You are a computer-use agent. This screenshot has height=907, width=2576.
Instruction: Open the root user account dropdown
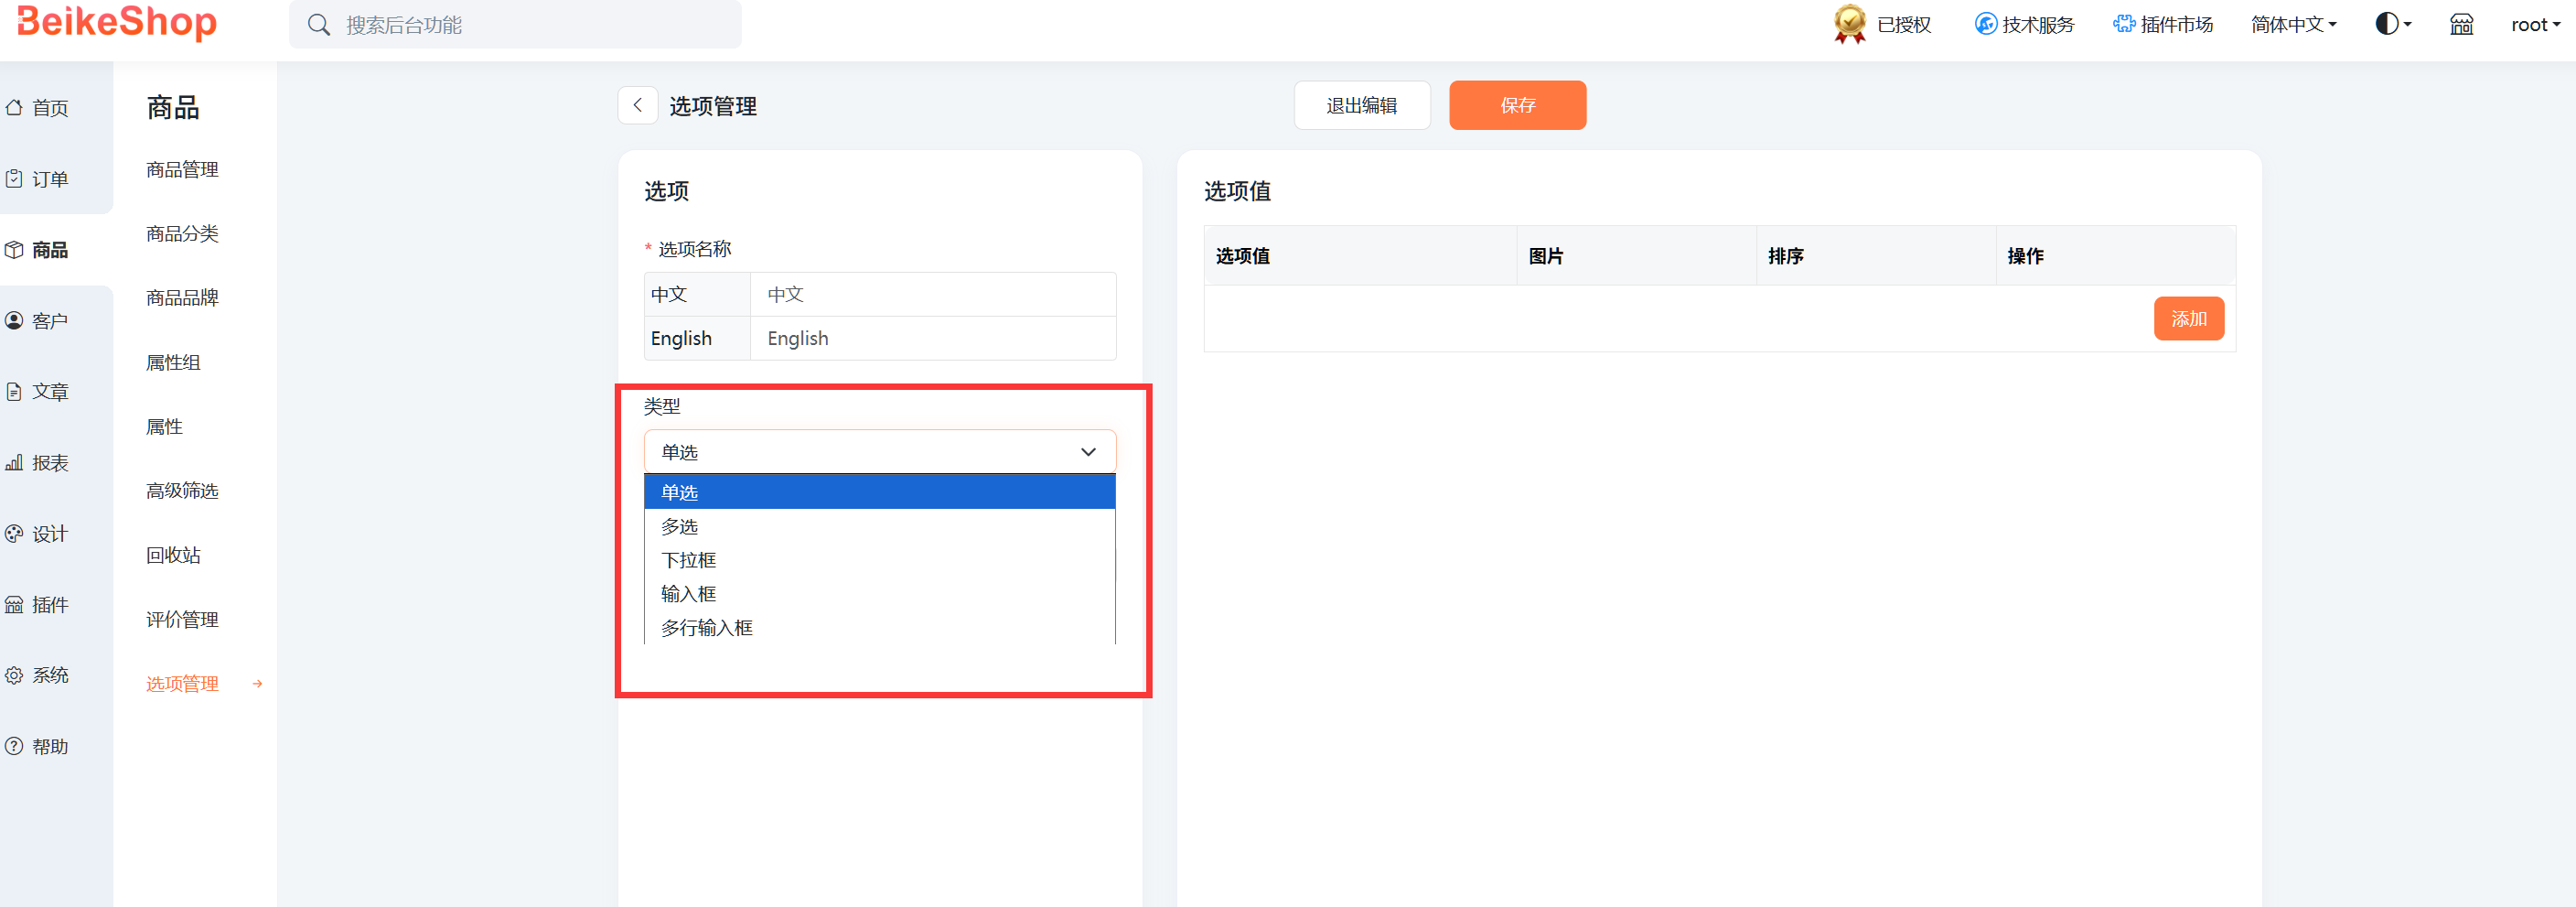coord(2534,24)
